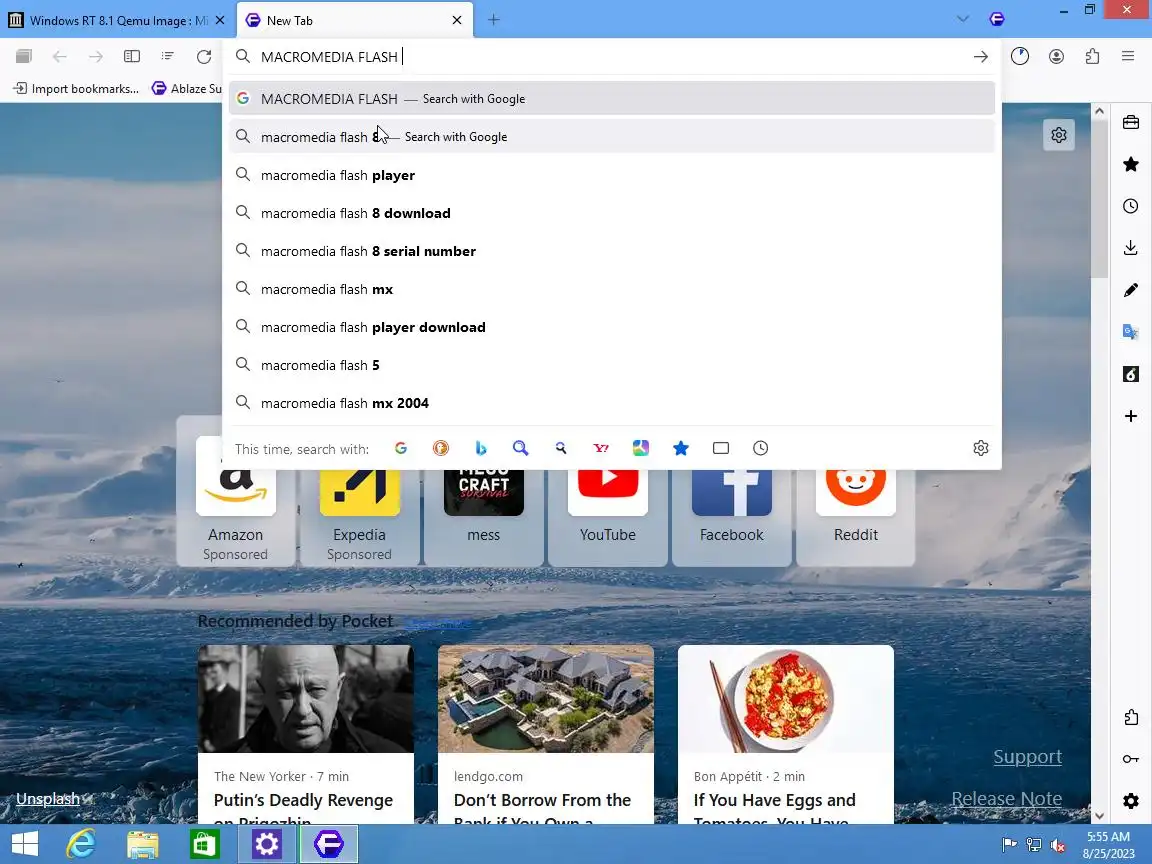The image size is (1152, 864).
Task: Open Import bookmarks toolbar item
Action: pos(76,89)
